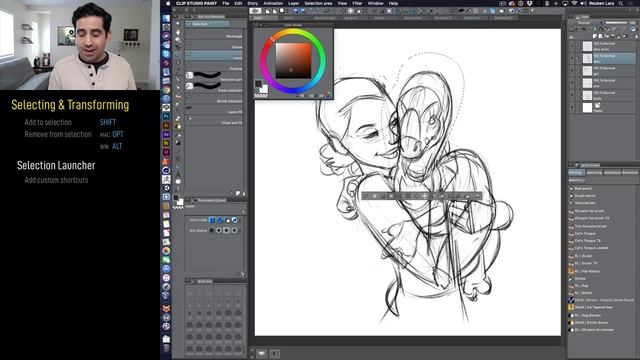Toggle visibility of the body layer
Viewport: 640px width, 360px height.
(x=571, y=95)
